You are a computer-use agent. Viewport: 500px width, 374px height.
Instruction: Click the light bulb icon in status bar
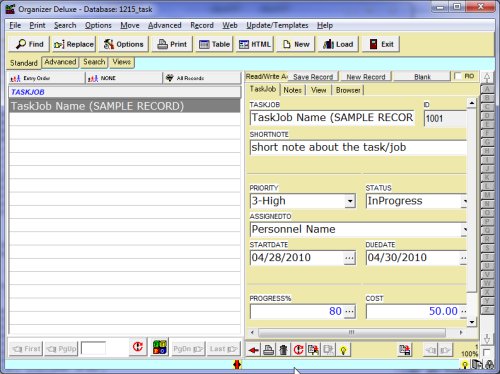pyautogui.click(x=465, y=365)
